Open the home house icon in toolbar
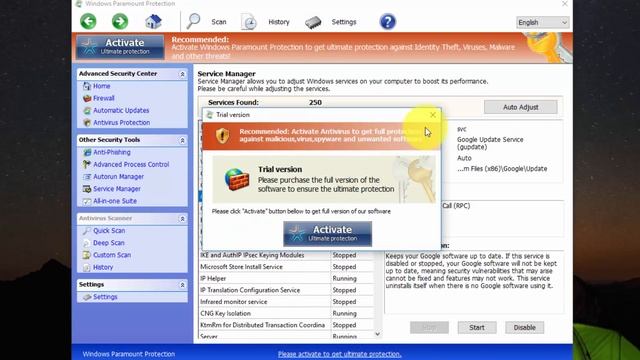Viewport: 640px width, 360px height. point(153,21)
